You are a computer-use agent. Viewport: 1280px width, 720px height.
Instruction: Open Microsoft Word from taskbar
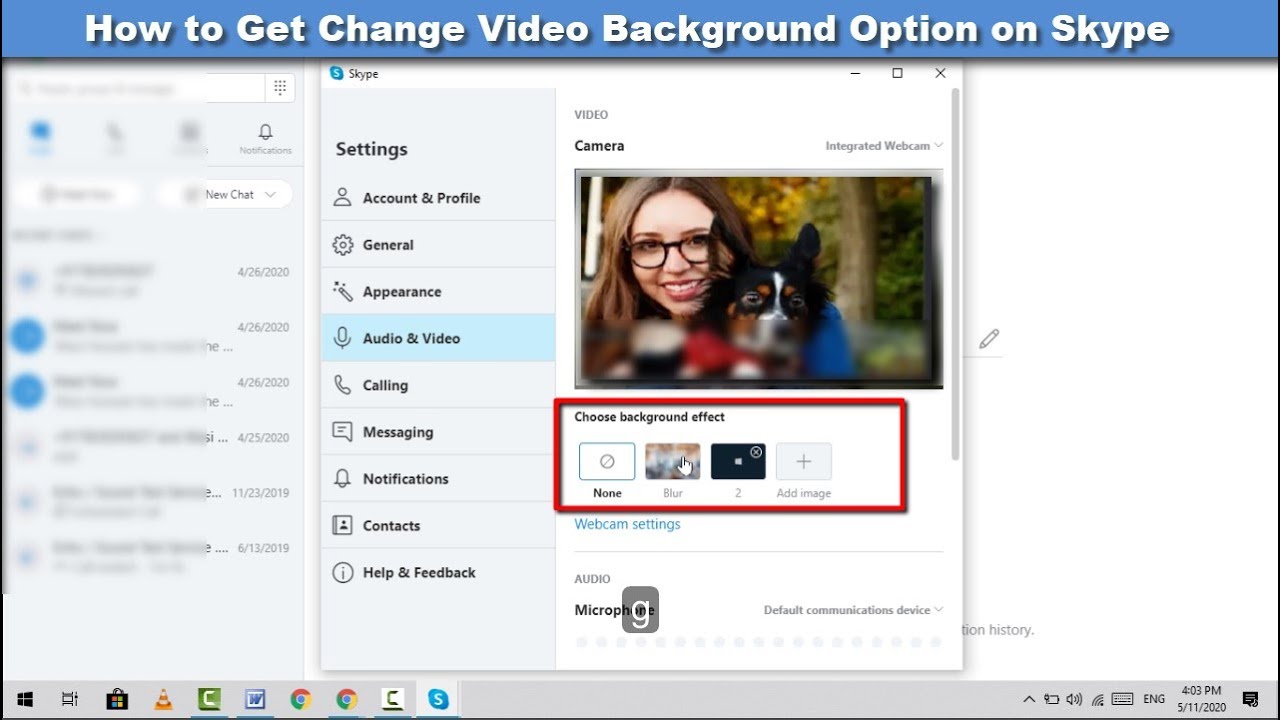point(255,700)
